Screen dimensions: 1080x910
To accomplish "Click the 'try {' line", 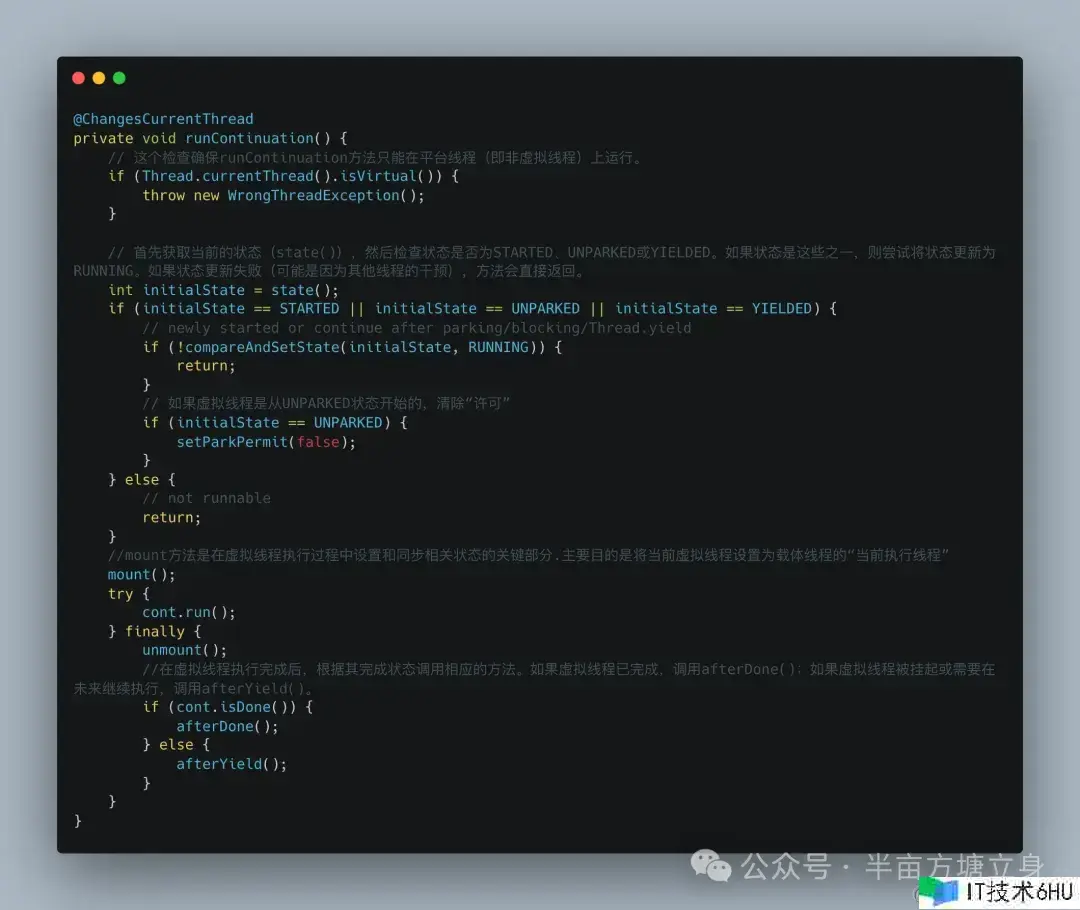I will (129, 594).
